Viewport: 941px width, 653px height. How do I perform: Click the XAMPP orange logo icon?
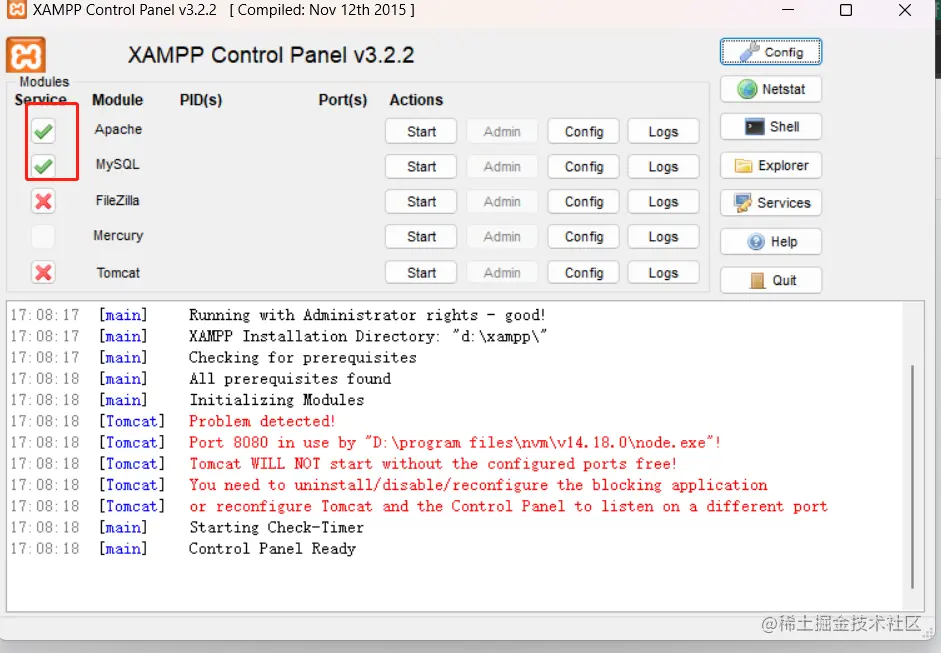(26, 55)
